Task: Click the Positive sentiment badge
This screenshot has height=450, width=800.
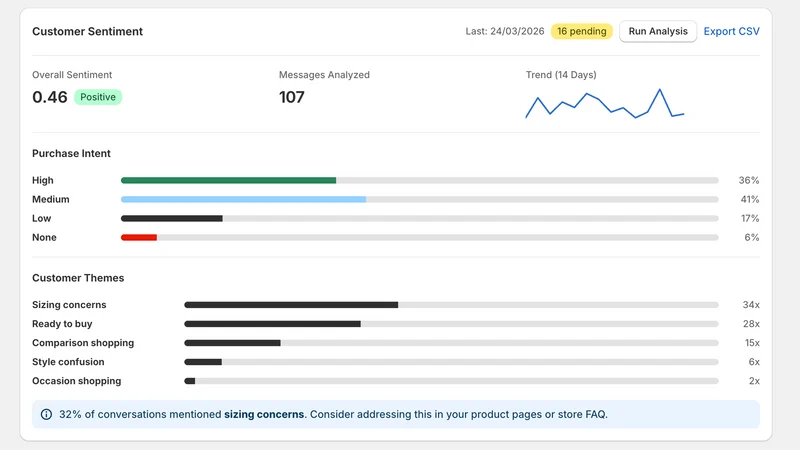Action: tap(98, 97)
